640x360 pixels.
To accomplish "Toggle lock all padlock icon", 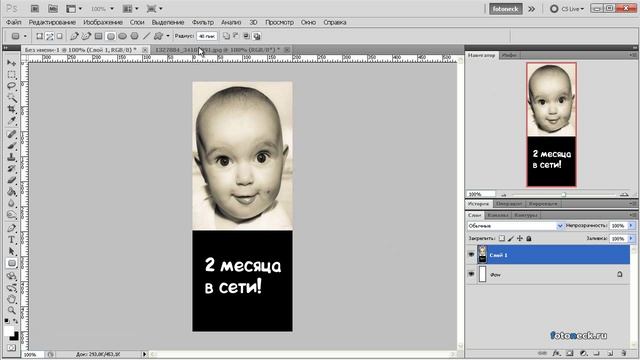I will [529, 238].
